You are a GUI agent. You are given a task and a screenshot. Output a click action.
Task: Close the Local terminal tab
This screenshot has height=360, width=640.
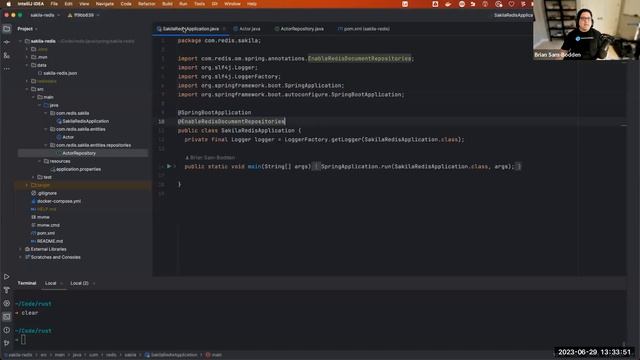[x=62, y=283]
